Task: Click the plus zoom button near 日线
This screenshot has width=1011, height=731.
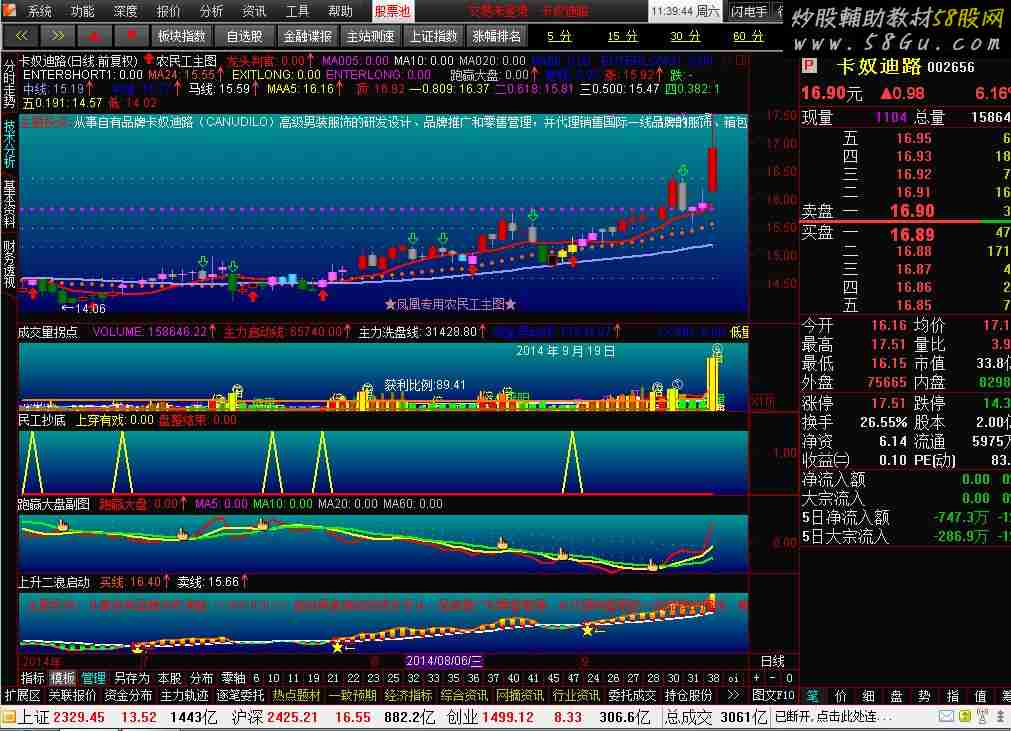Action: 756,678
